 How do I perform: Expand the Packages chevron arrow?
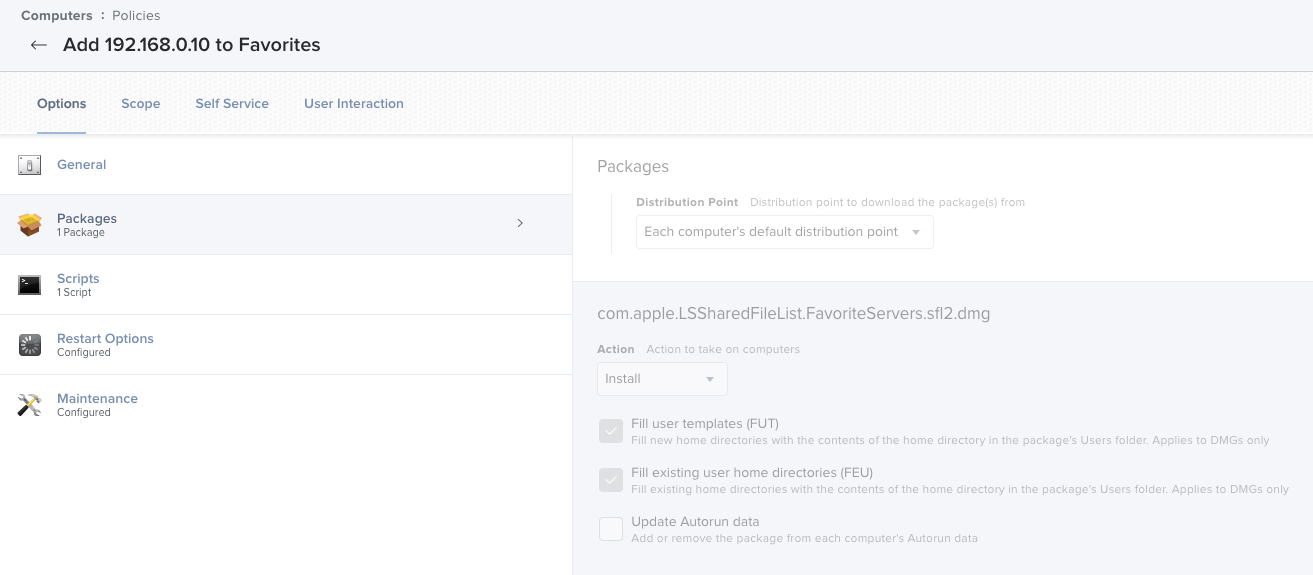pyautogui.click(x=520, y=224)
